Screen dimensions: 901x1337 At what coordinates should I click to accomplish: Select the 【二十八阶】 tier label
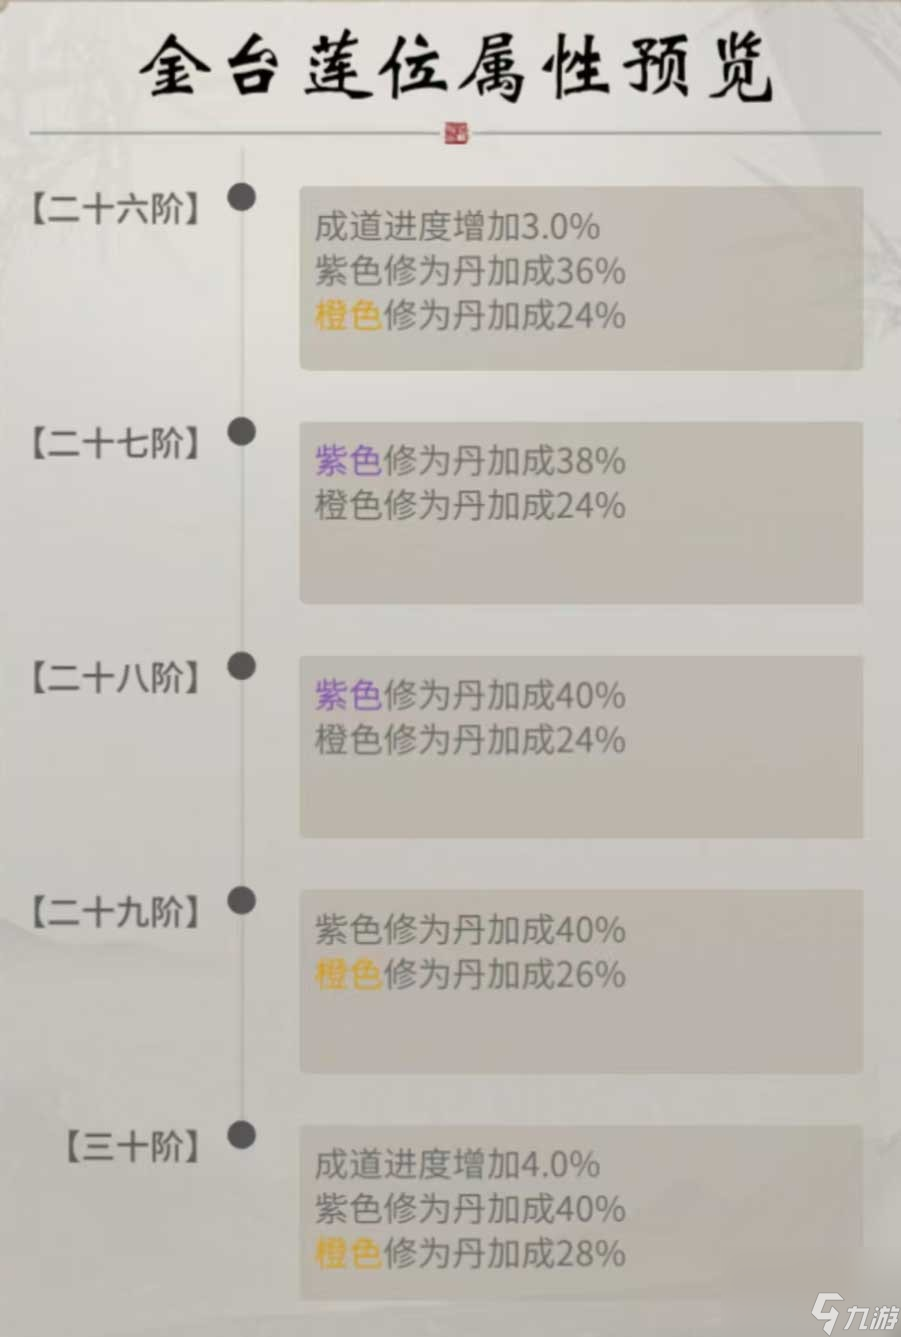115,679
